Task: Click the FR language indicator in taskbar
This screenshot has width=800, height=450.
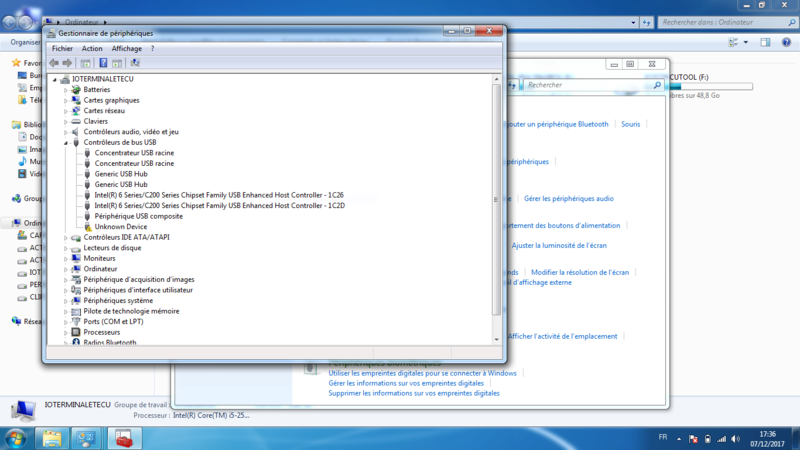Action: tap(662, 437)
